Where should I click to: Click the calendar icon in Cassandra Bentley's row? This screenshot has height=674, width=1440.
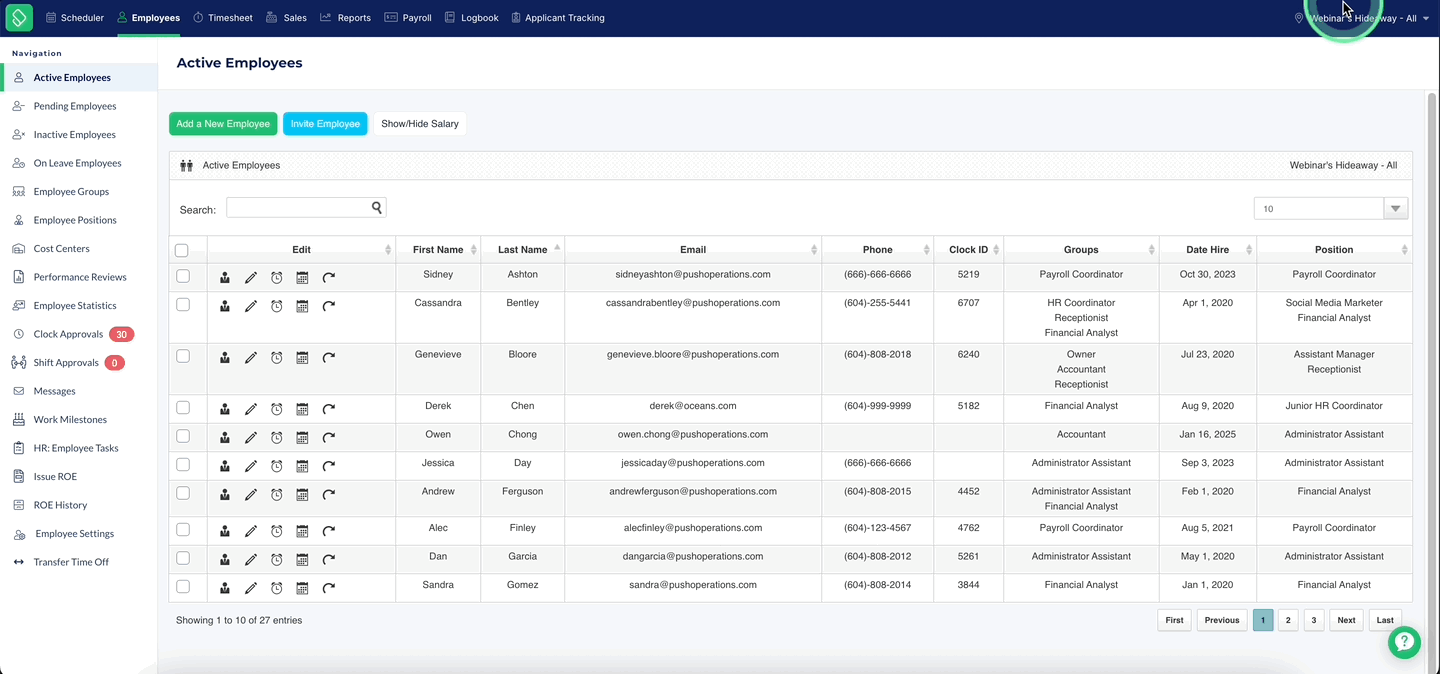tap(302, 306)
